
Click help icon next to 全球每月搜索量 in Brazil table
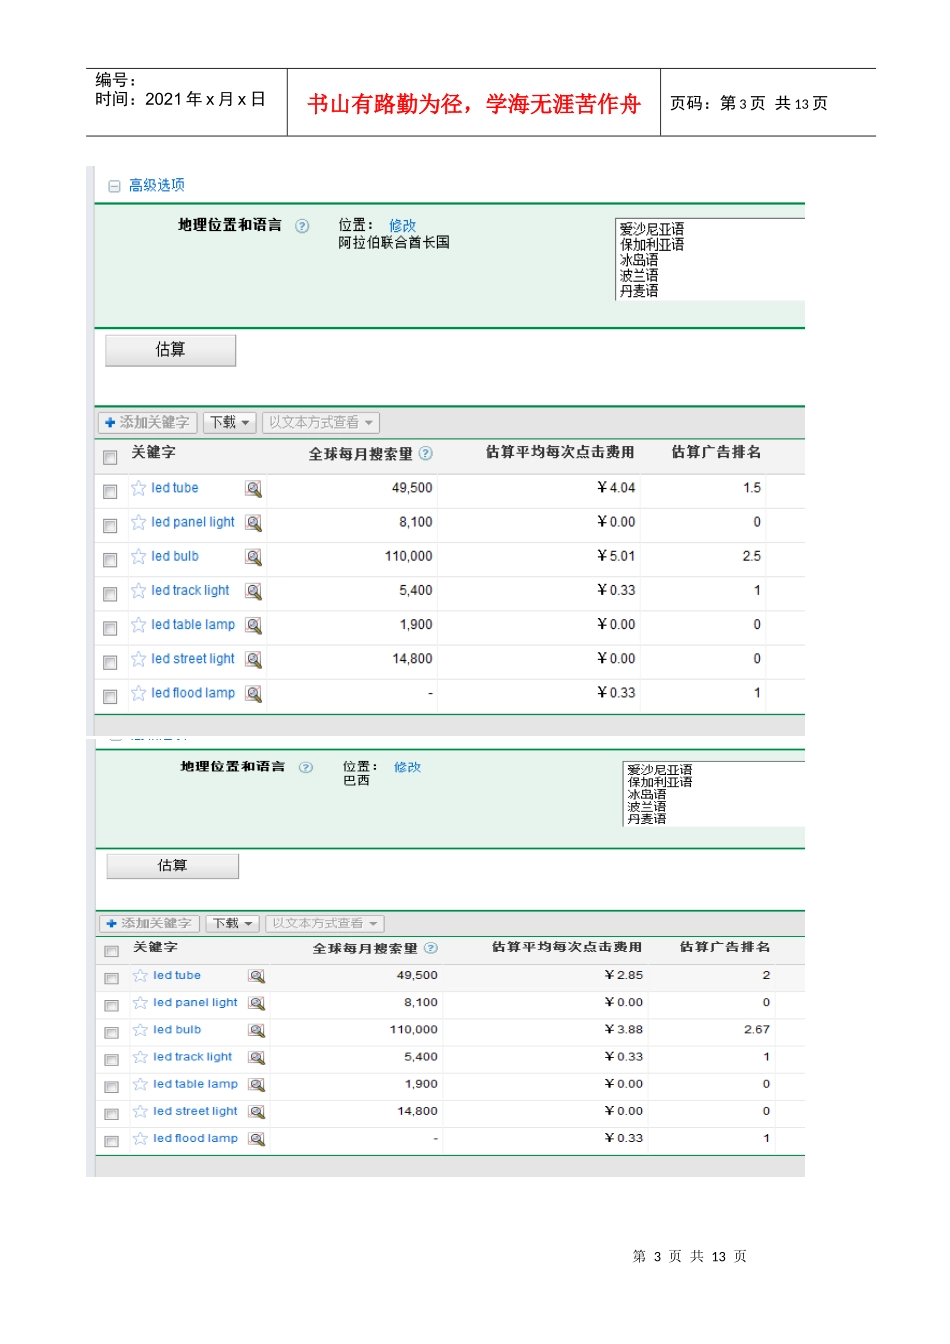[431, 948]
